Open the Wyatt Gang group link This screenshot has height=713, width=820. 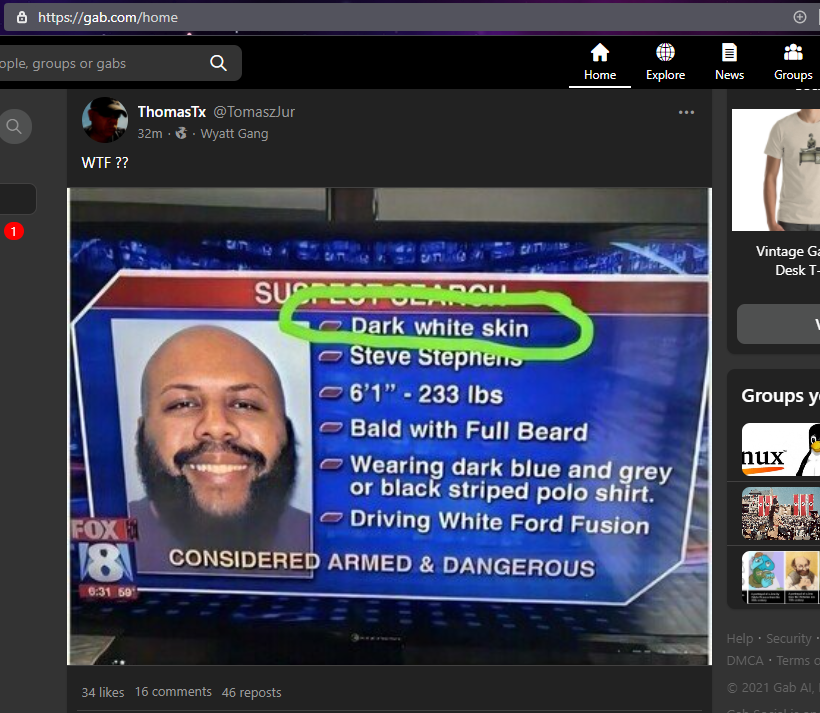234,134
